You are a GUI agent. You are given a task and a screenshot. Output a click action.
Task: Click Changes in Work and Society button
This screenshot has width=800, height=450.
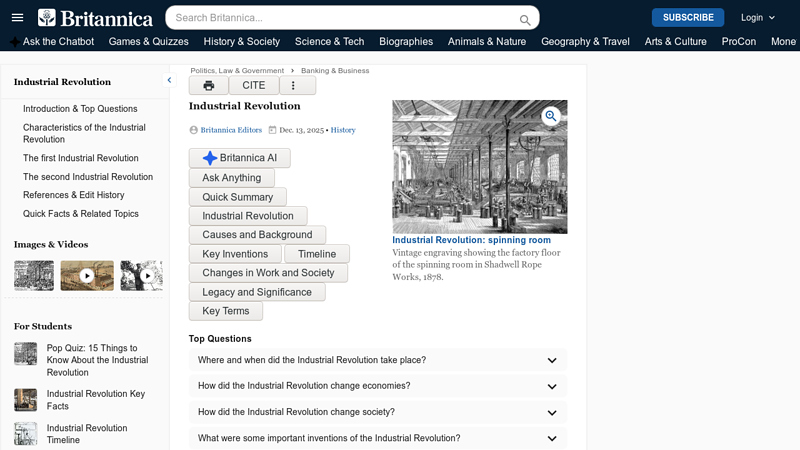(268, 273)
